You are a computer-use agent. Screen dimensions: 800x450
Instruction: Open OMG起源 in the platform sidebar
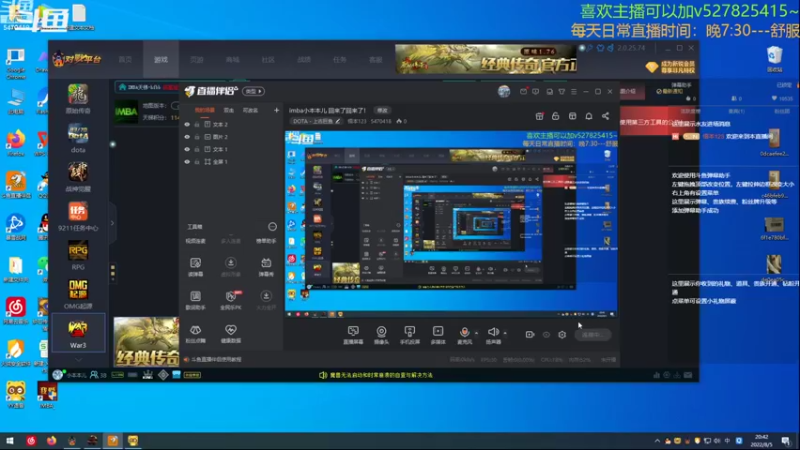pos(78,294)
